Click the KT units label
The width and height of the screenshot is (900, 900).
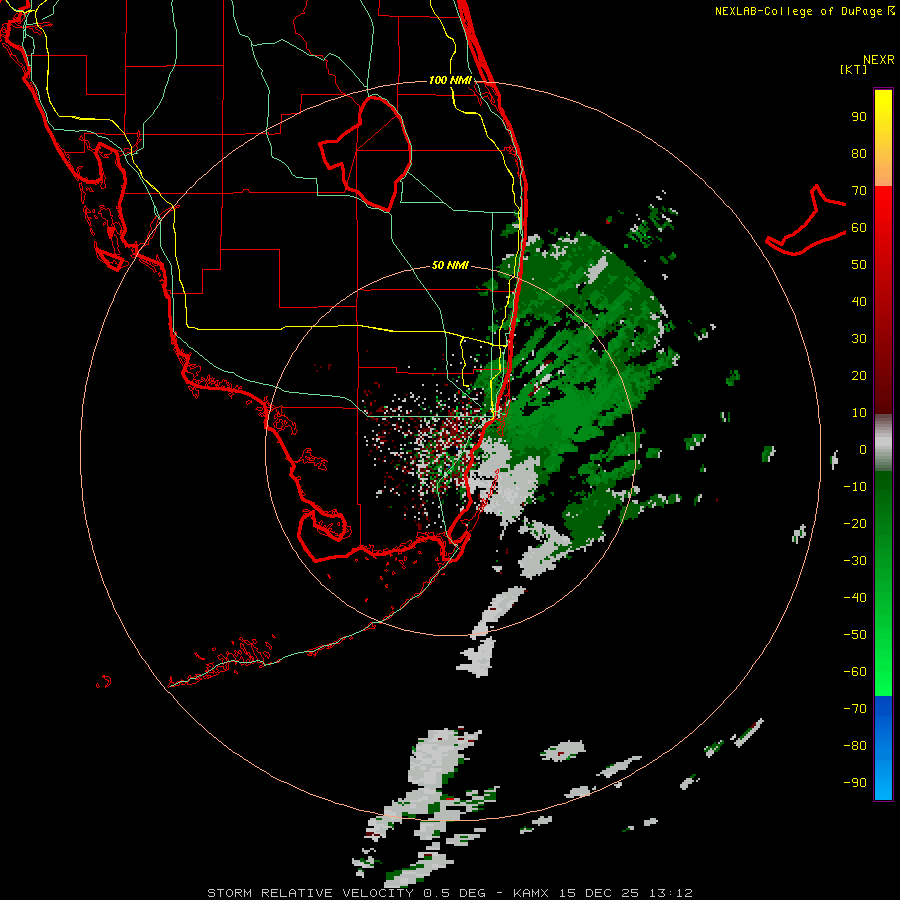pos(853,69)
